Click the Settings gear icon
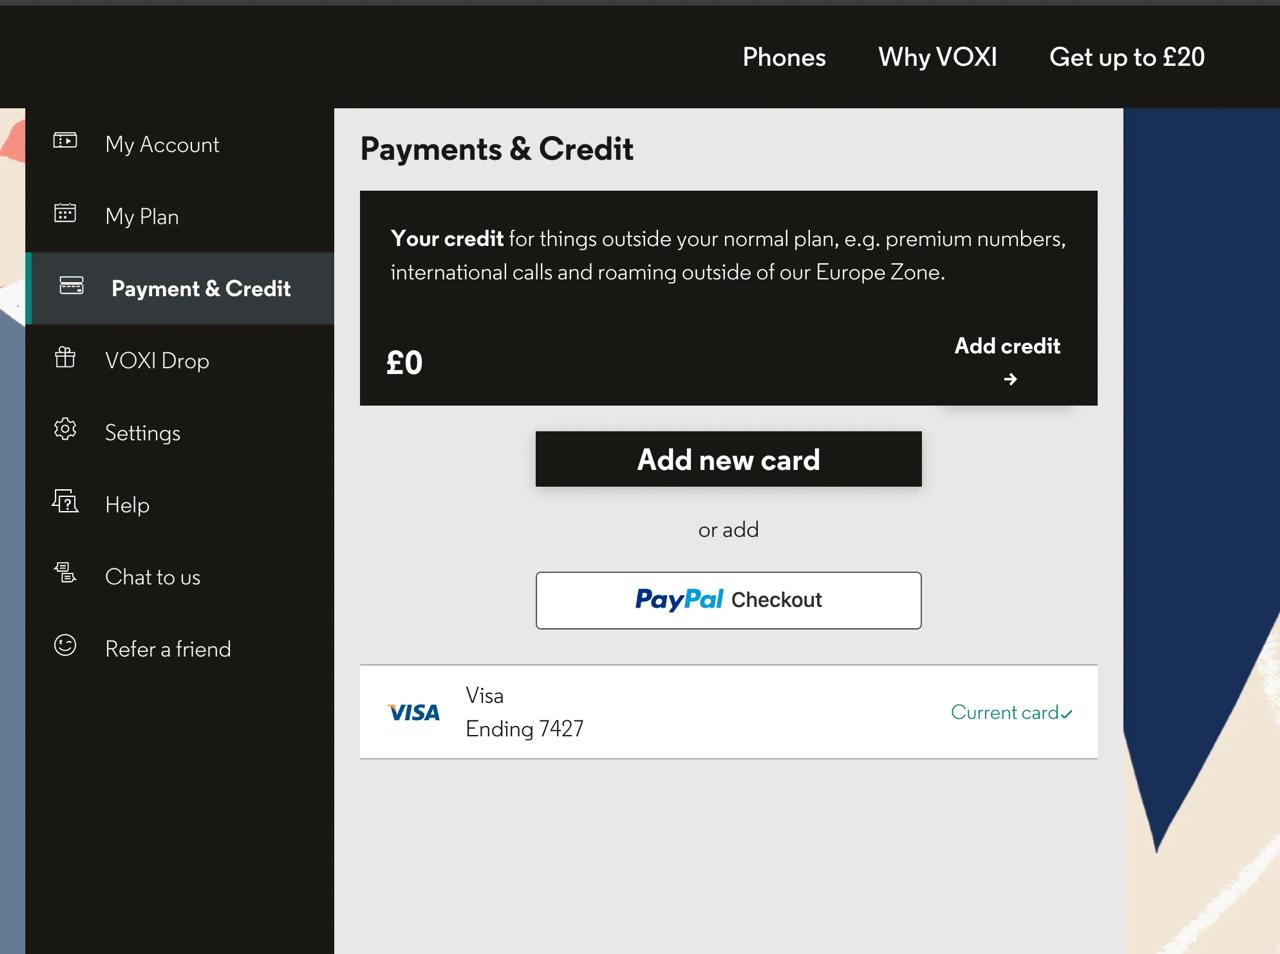Screen dimensions: 1280x954 65,429
